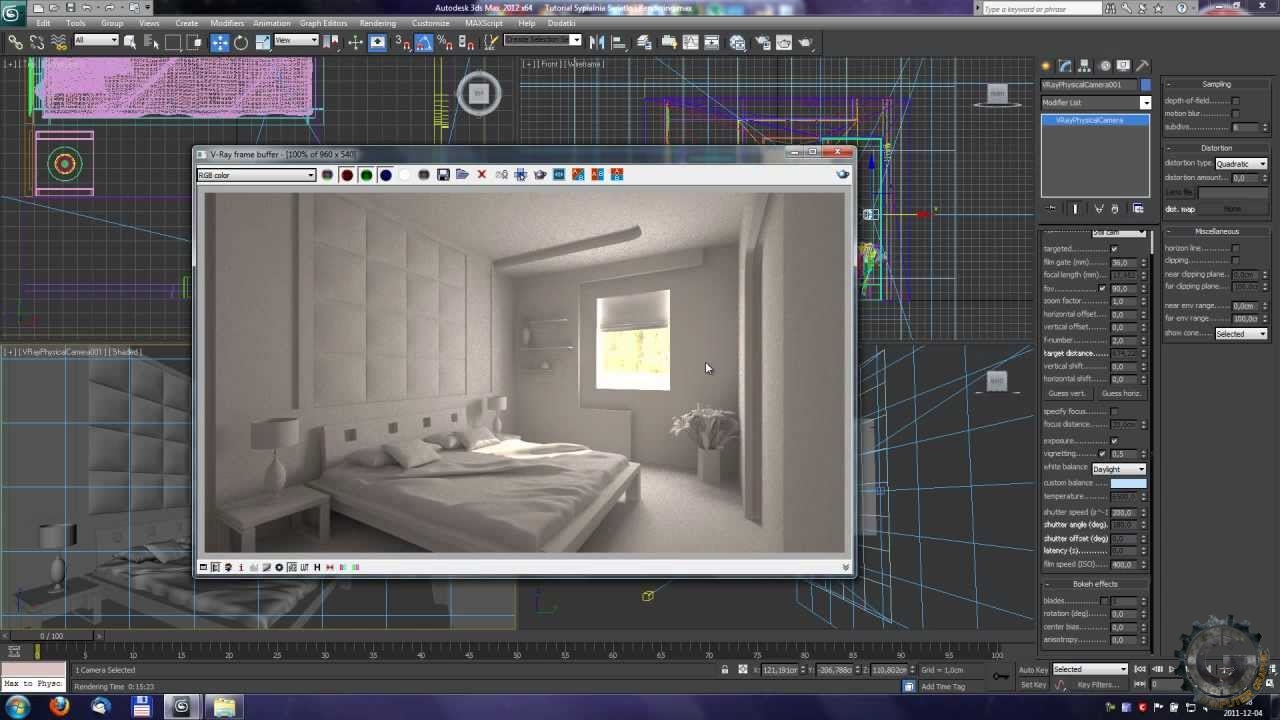Open the distortion type Quadratic dropdown
Viewport: 1280px width, 720px height.
pos(1241,164)
